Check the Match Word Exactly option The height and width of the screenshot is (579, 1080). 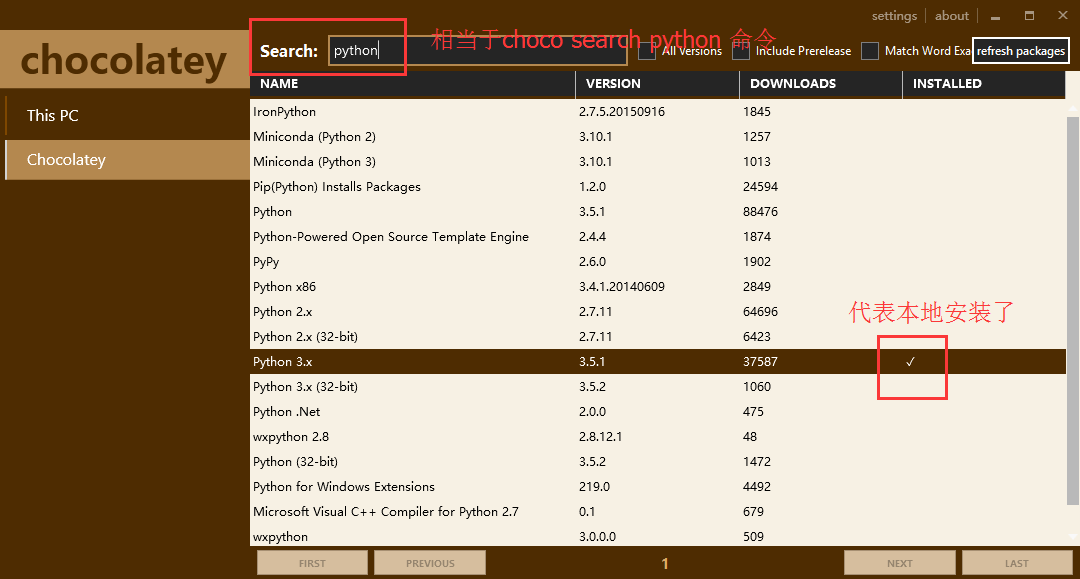pyautogui.click(x=870, y=51)
